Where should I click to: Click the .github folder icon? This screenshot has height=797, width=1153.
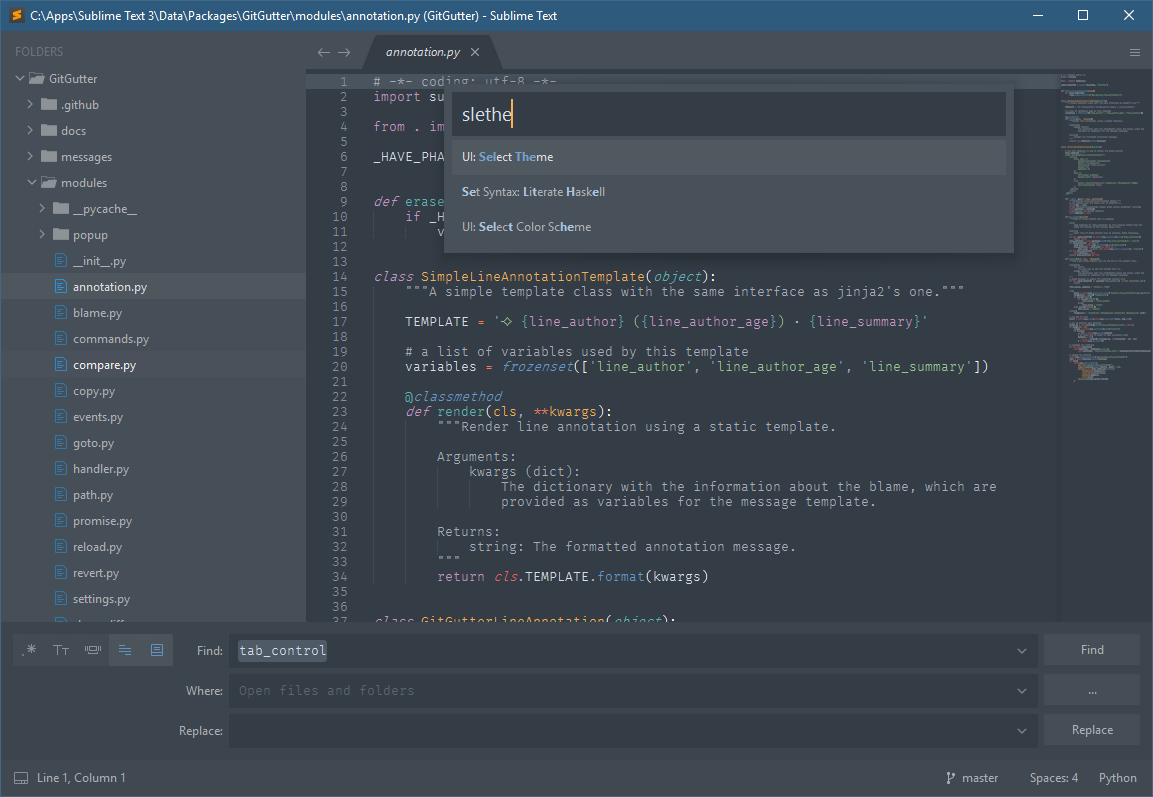point(49,104)
